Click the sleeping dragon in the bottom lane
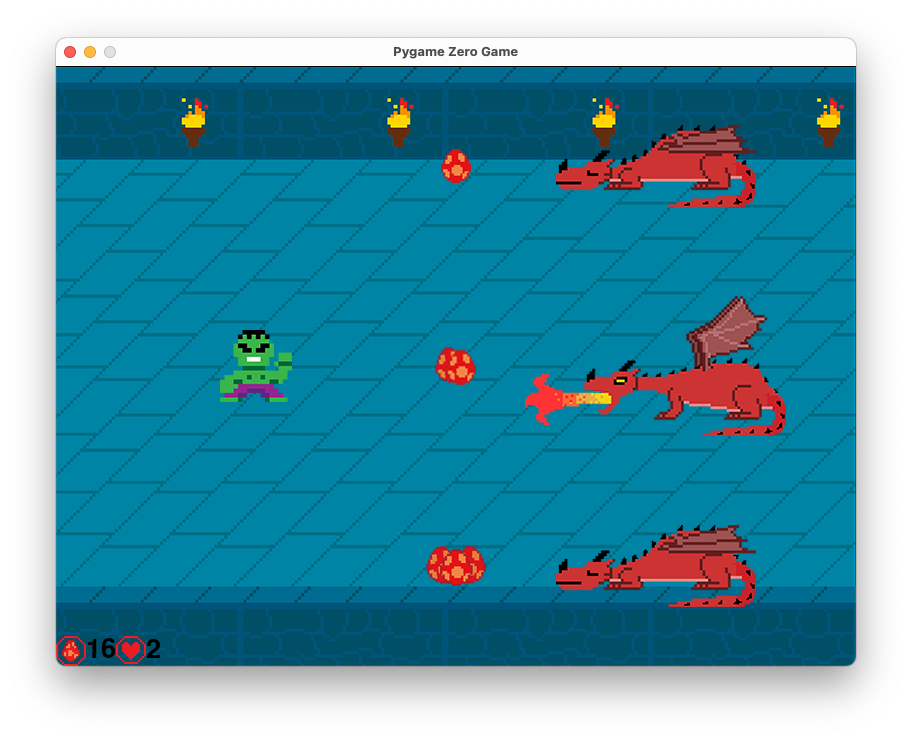 [x=656, y=566]
